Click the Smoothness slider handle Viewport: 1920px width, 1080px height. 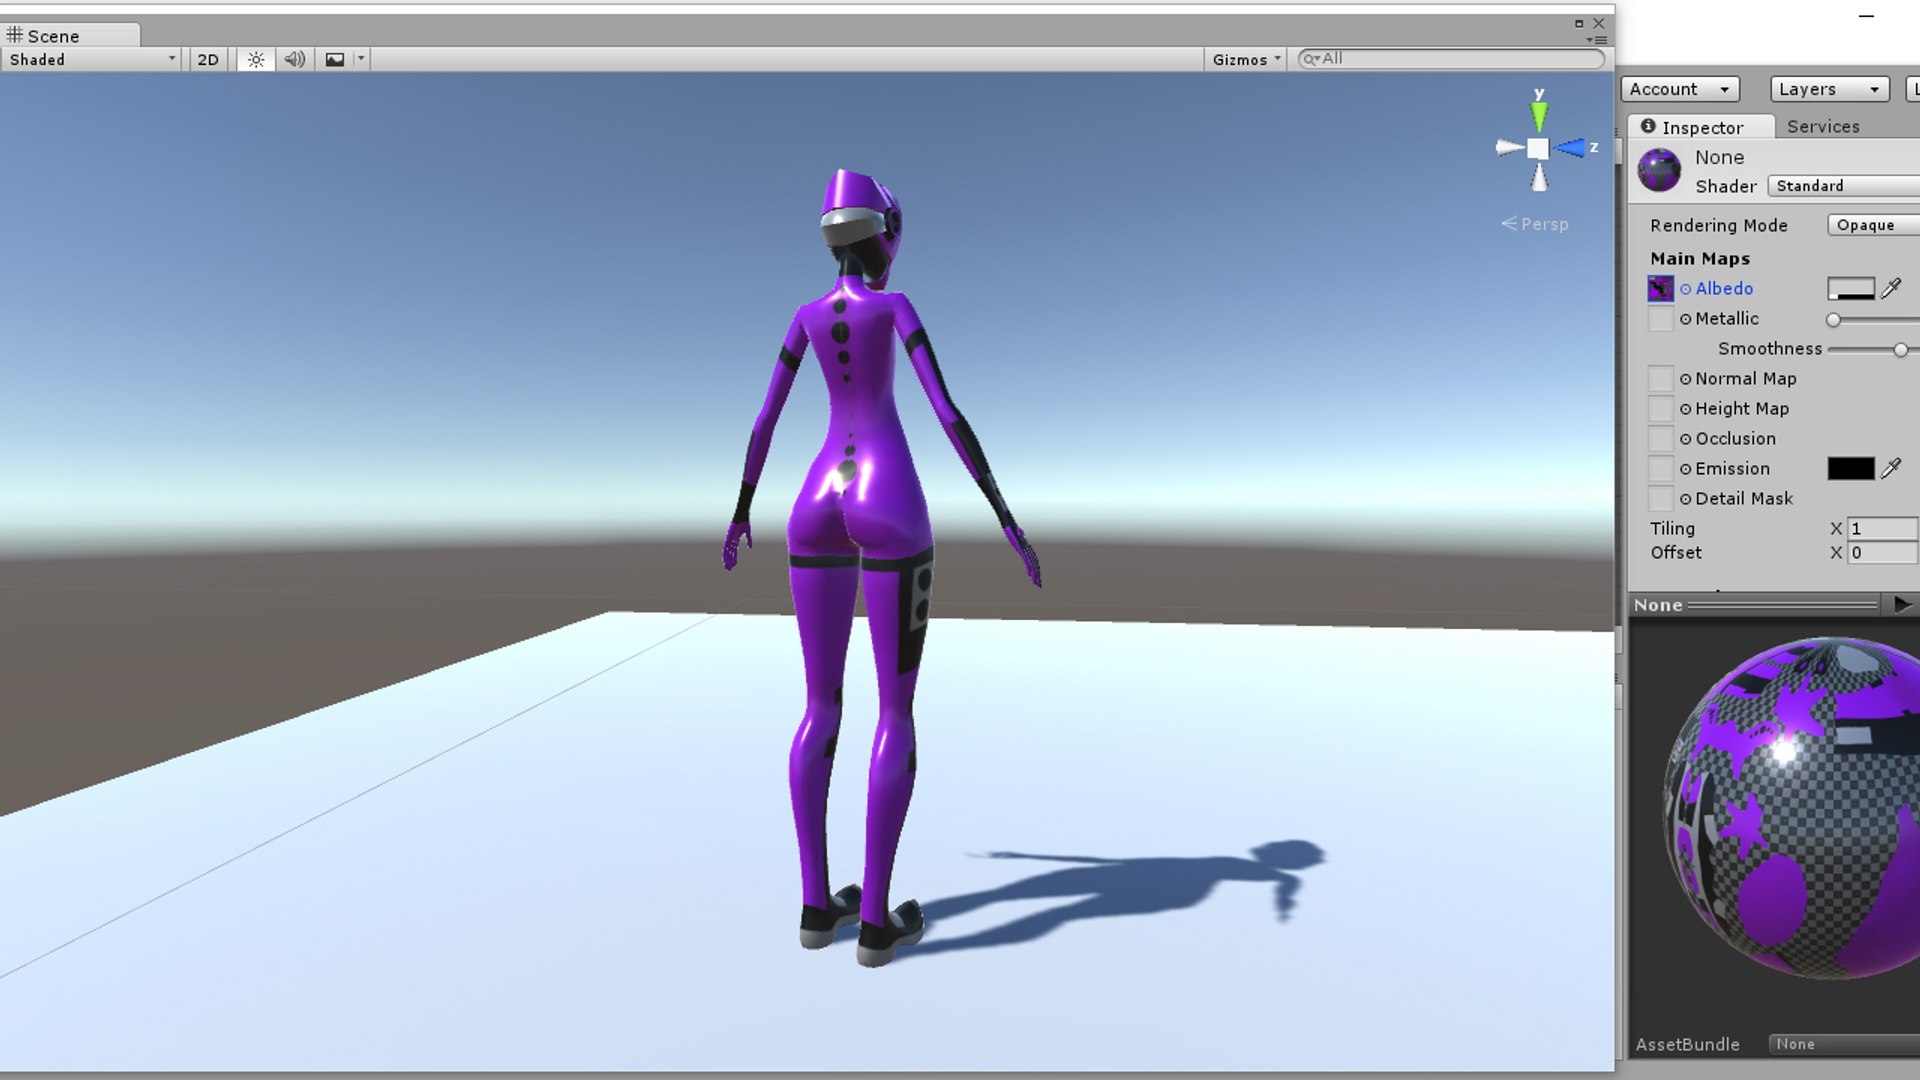tap(1900, 350)
